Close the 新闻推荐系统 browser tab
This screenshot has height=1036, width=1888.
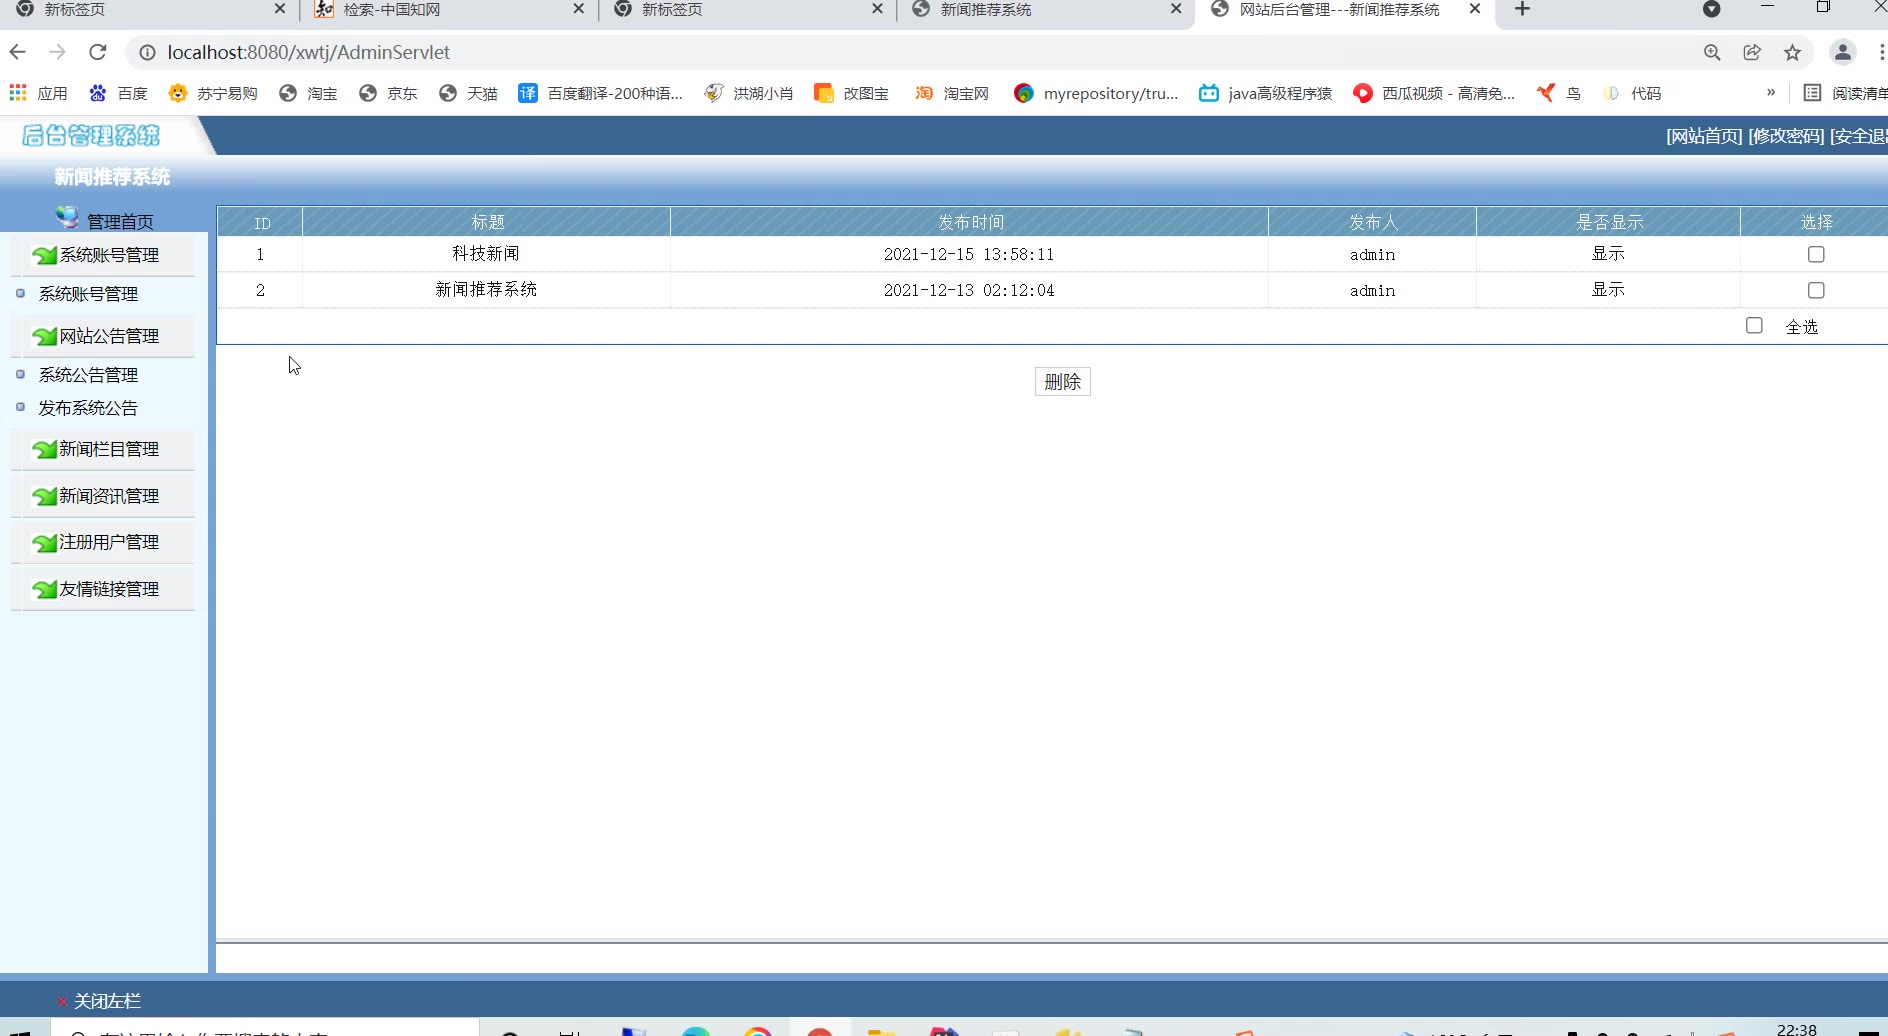point(1176,9)
